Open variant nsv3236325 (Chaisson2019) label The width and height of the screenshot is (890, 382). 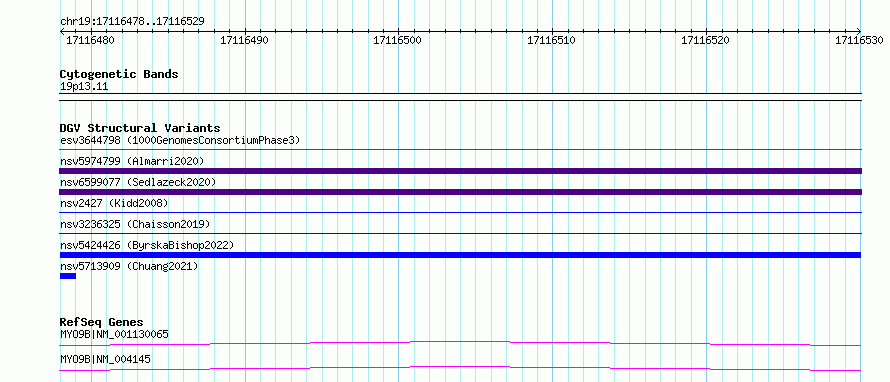click(135, 224)
